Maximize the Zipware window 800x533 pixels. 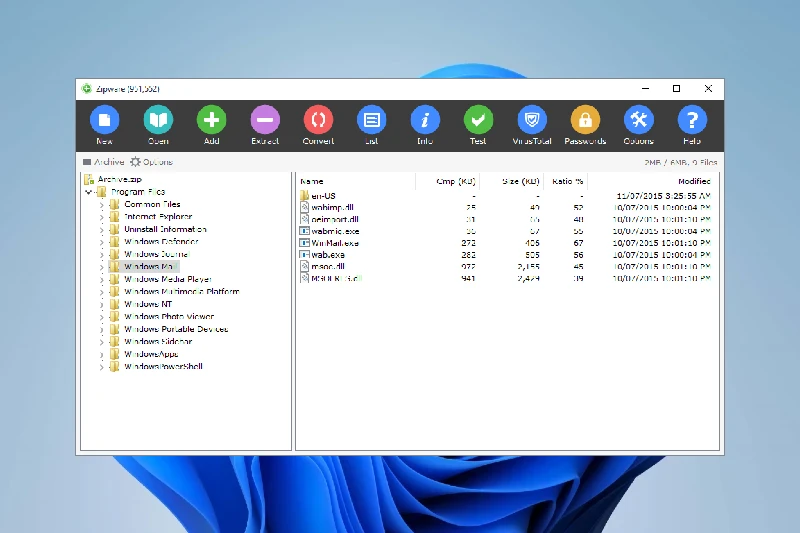(677, 89)
